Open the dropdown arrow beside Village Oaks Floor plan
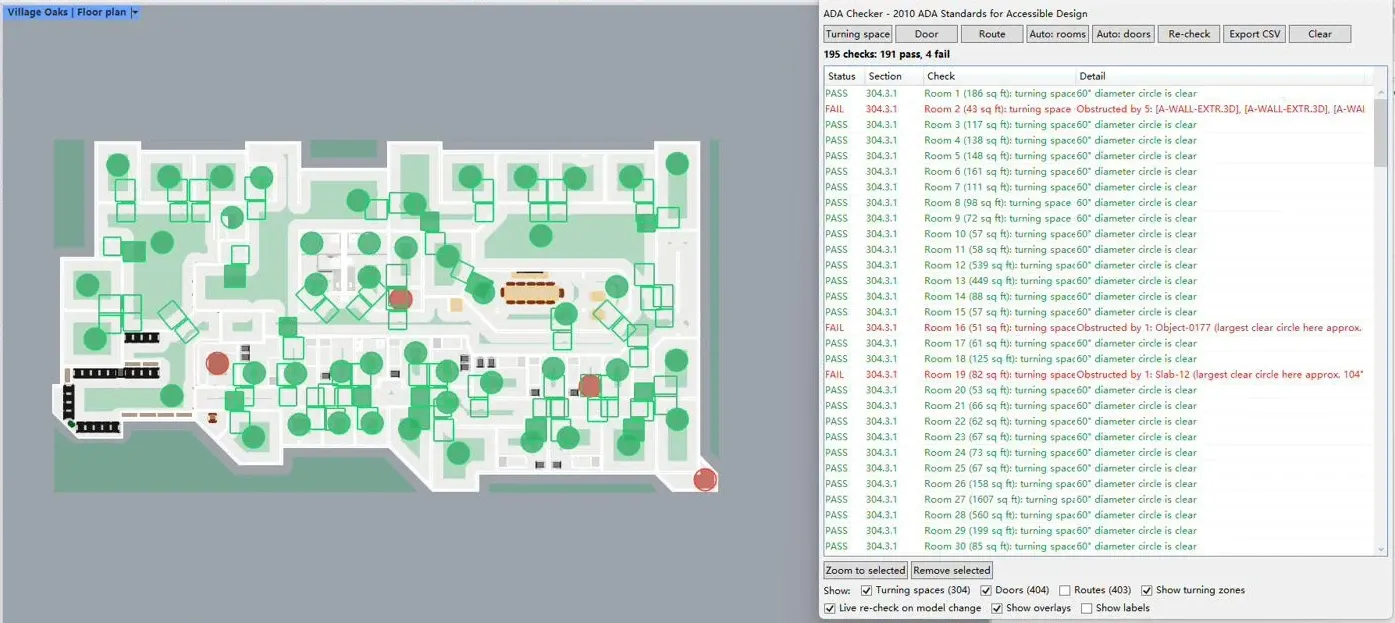The width and height of the screenshot is (1395, 623). [135, 12]
